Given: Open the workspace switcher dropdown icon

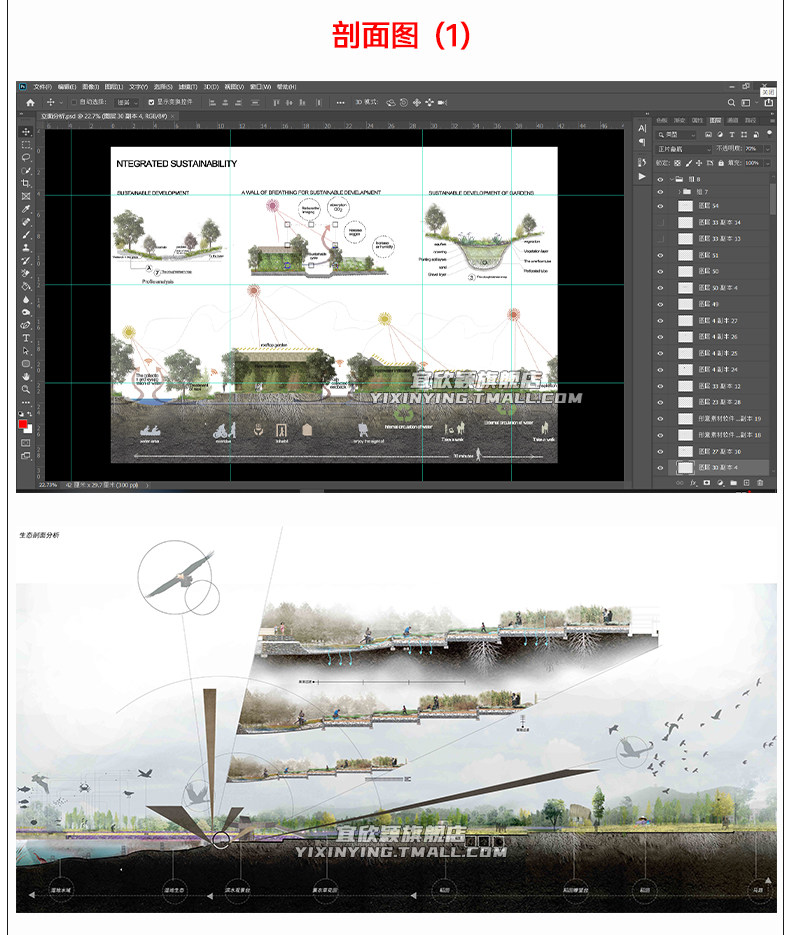Looking at the screenshot, I should [x=746, y=103].
